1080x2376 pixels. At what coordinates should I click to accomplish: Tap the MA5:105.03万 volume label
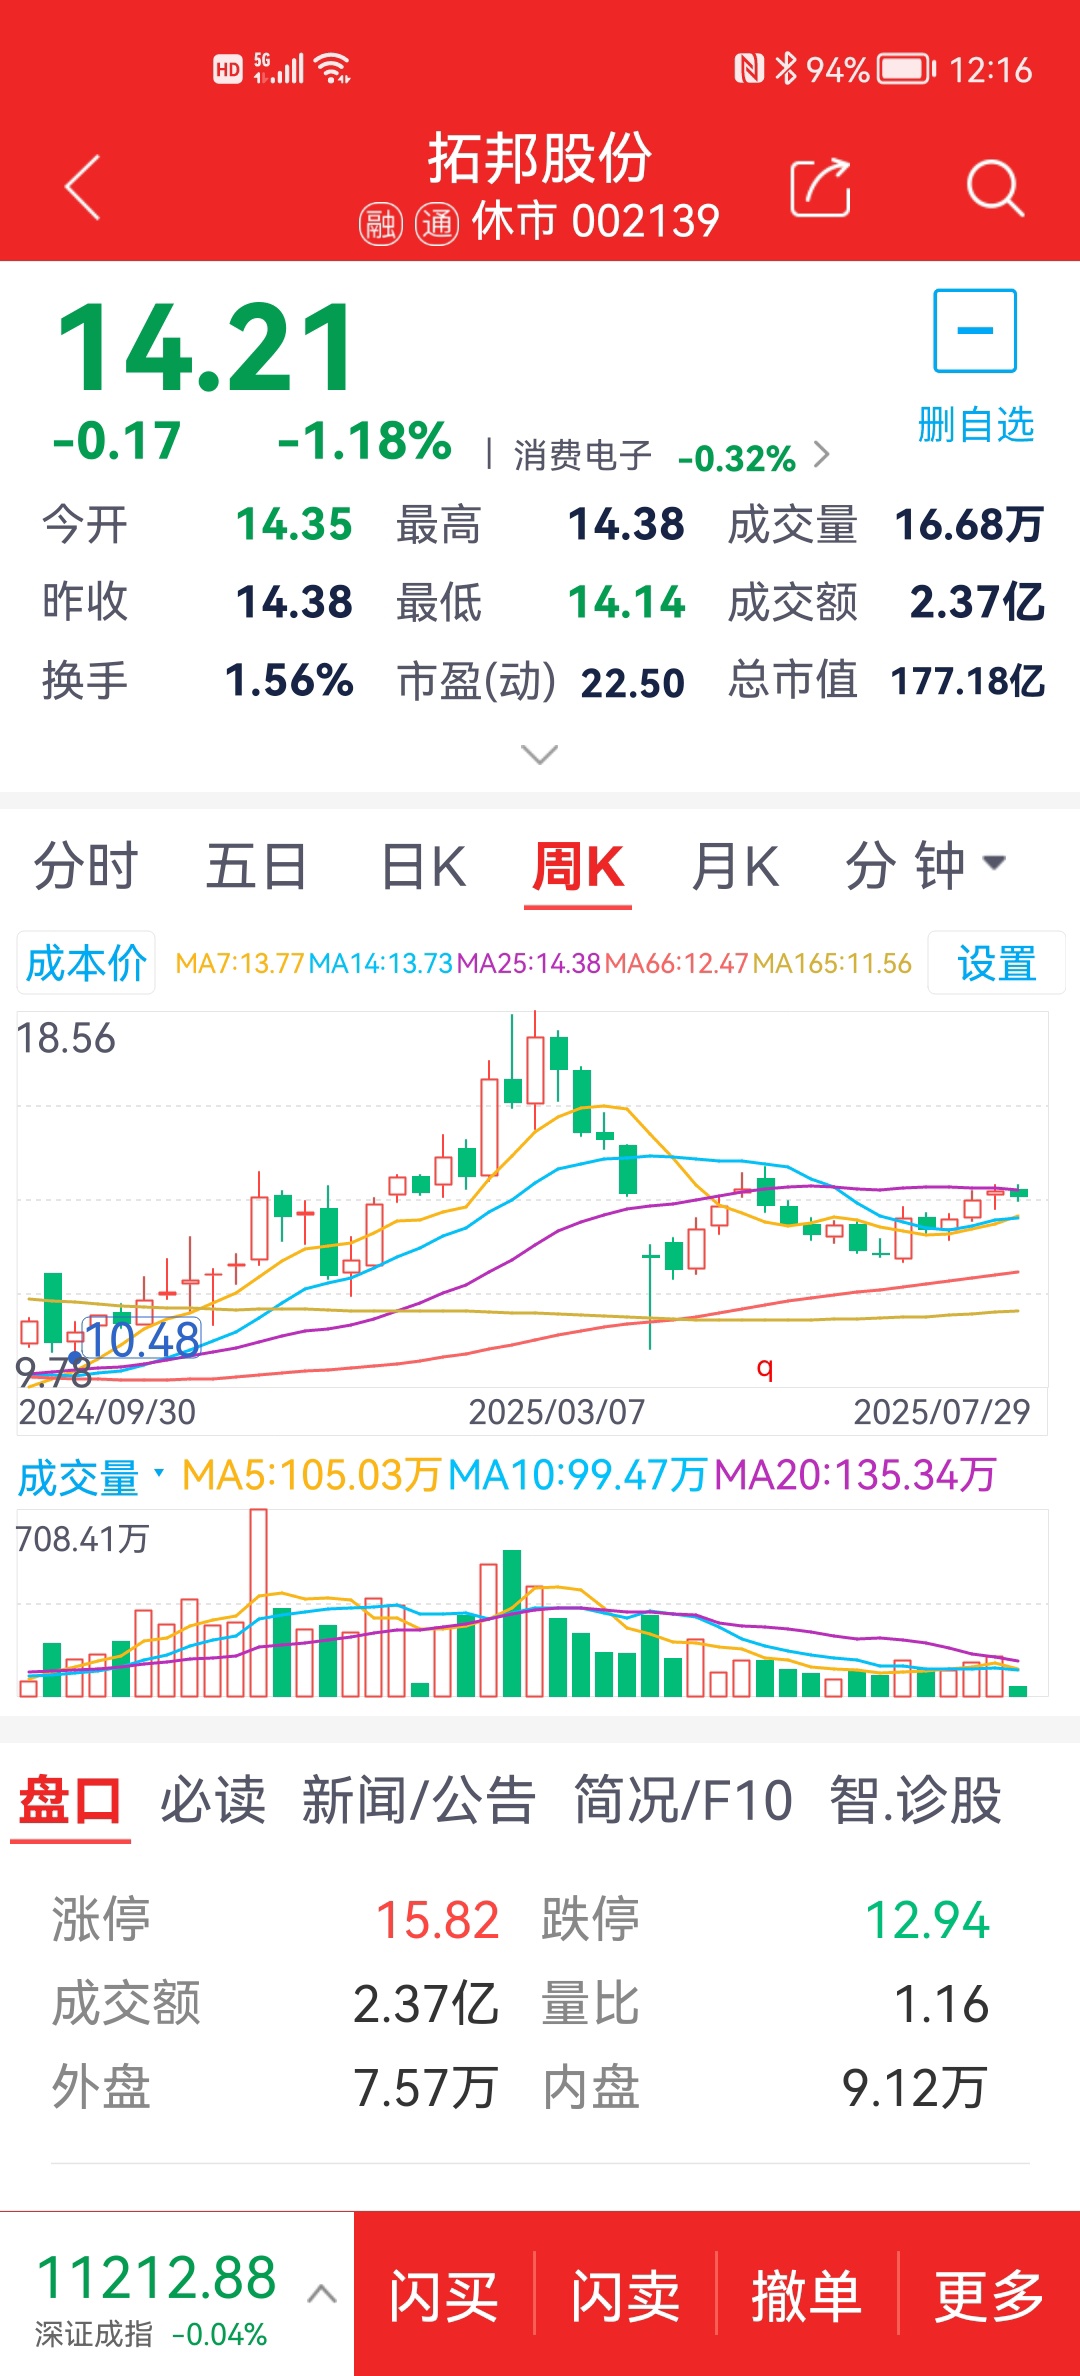[311, 1475]
